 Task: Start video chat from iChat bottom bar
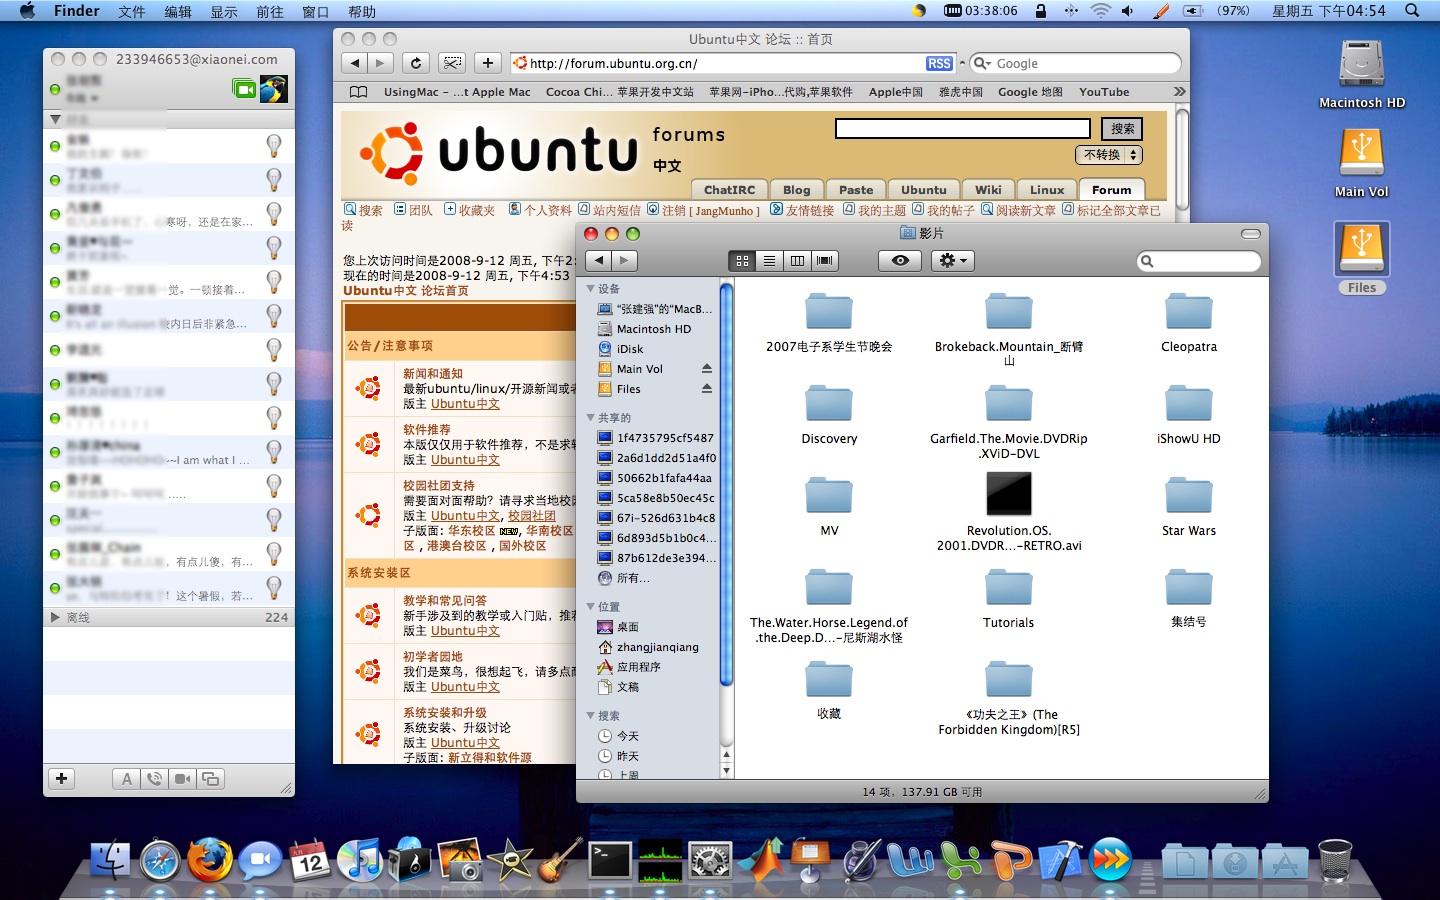point(182,778)
